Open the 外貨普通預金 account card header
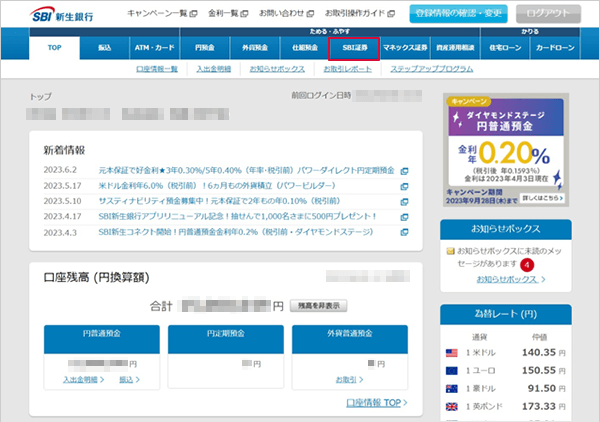The image size is (600, 422). (350, 339)
